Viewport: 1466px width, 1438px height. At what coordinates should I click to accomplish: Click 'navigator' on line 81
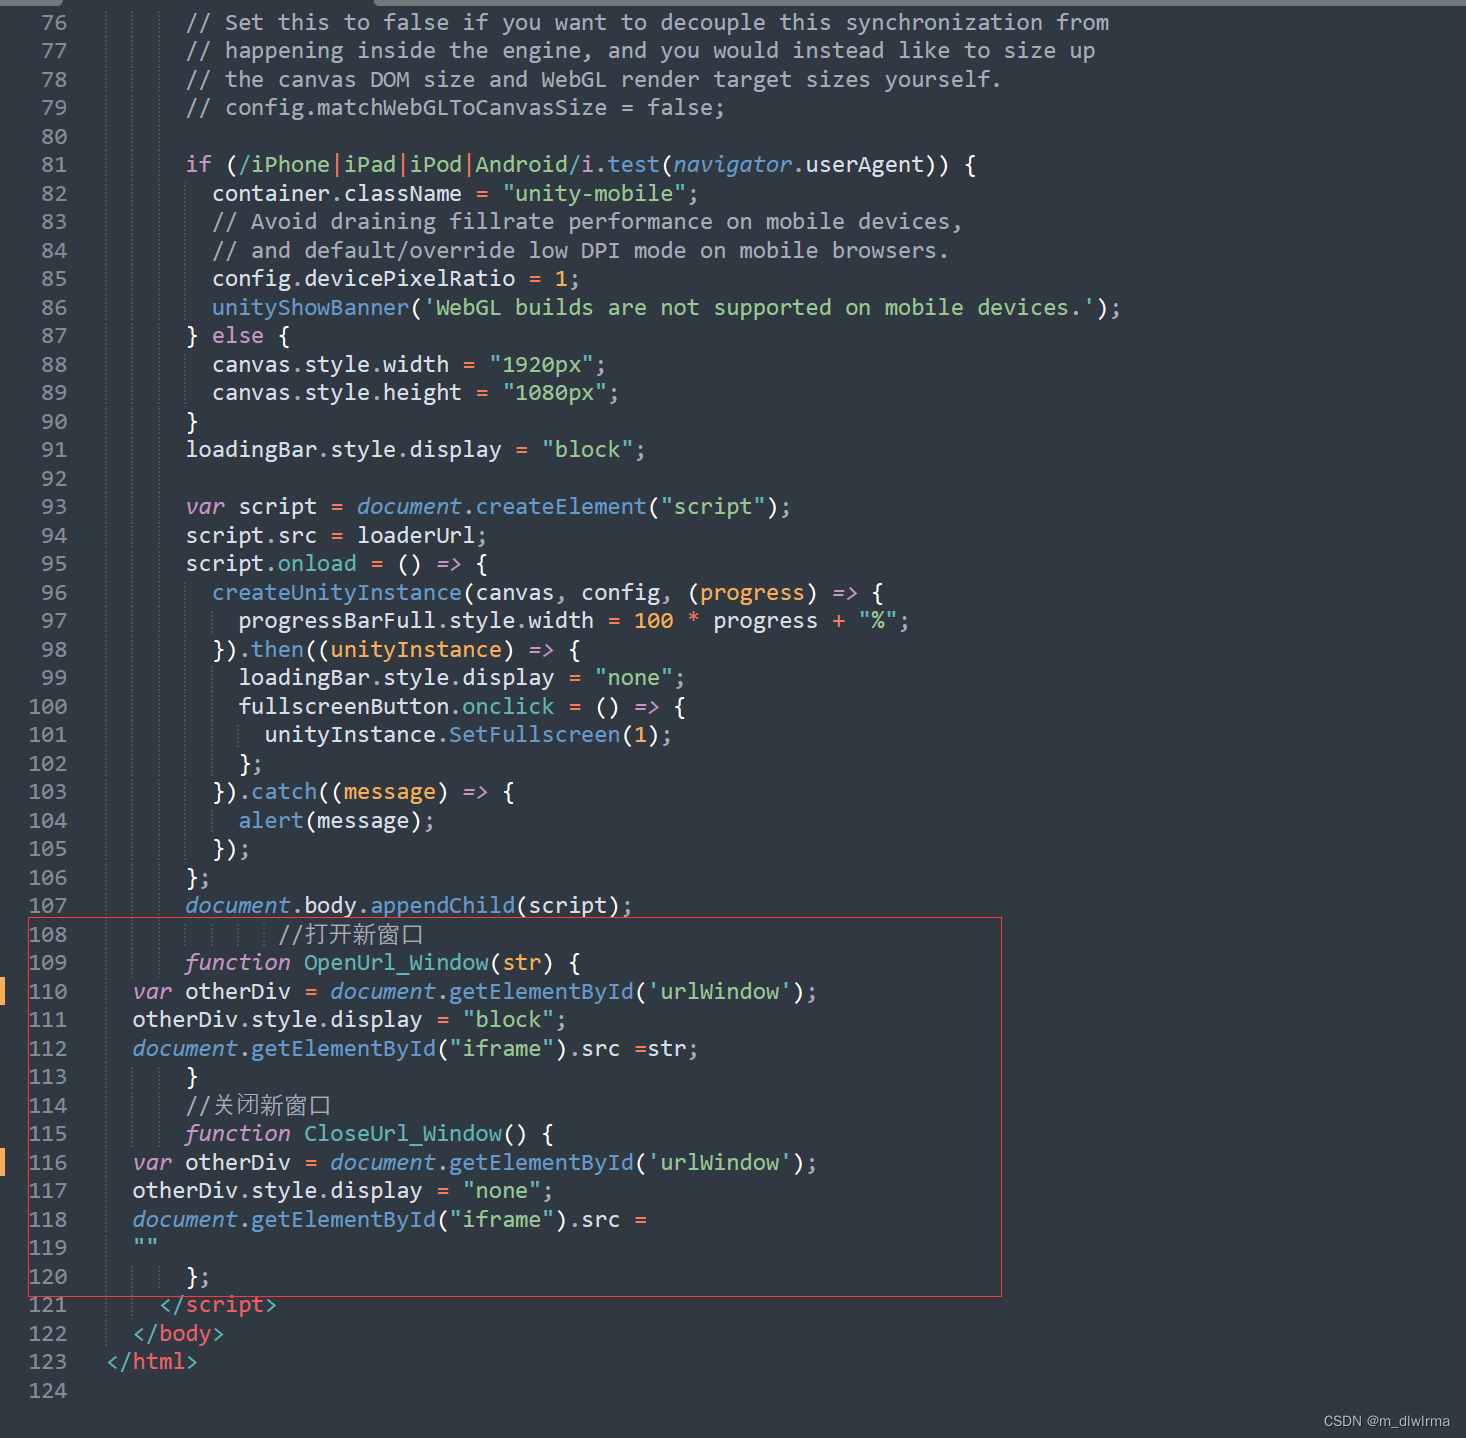point(733,165)
